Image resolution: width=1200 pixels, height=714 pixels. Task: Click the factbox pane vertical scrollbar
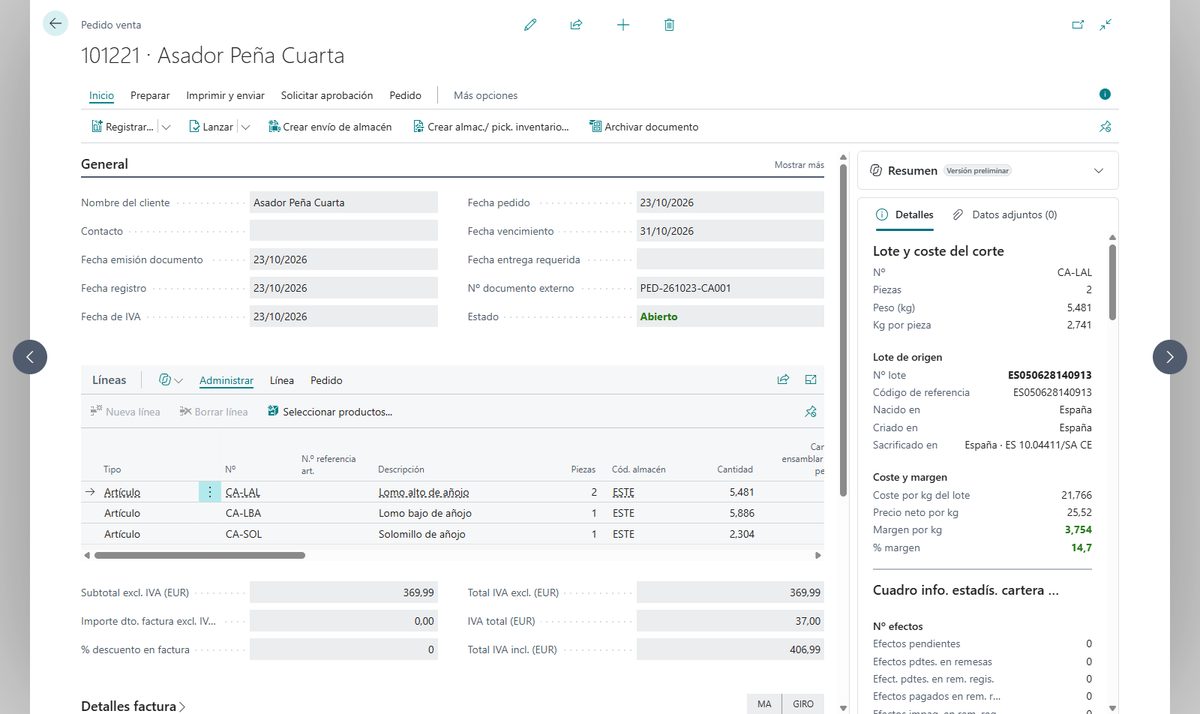(x=1112, y=282)
